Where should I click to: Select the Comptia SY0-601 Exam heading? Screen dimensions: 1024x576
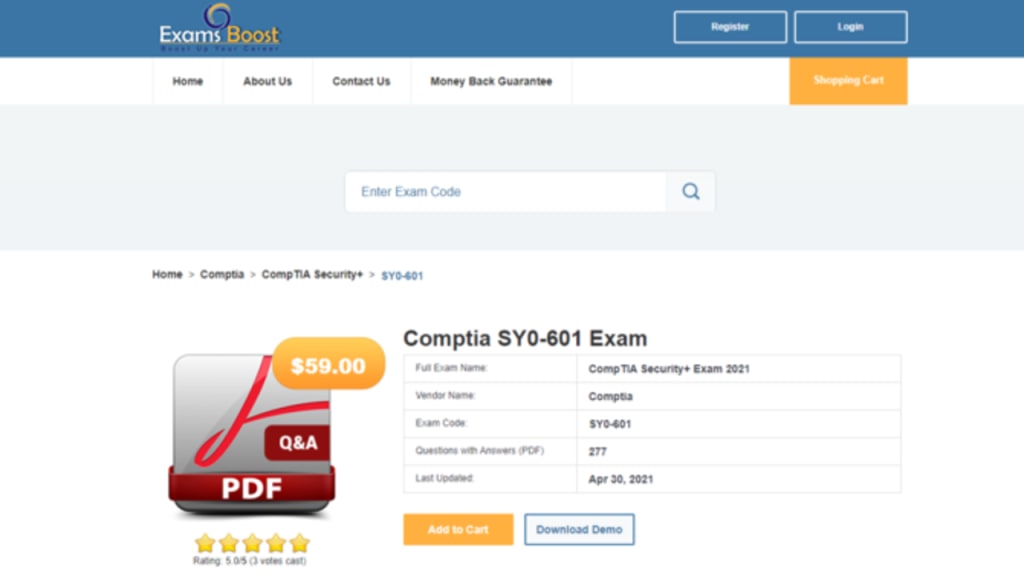click(525, 338)
